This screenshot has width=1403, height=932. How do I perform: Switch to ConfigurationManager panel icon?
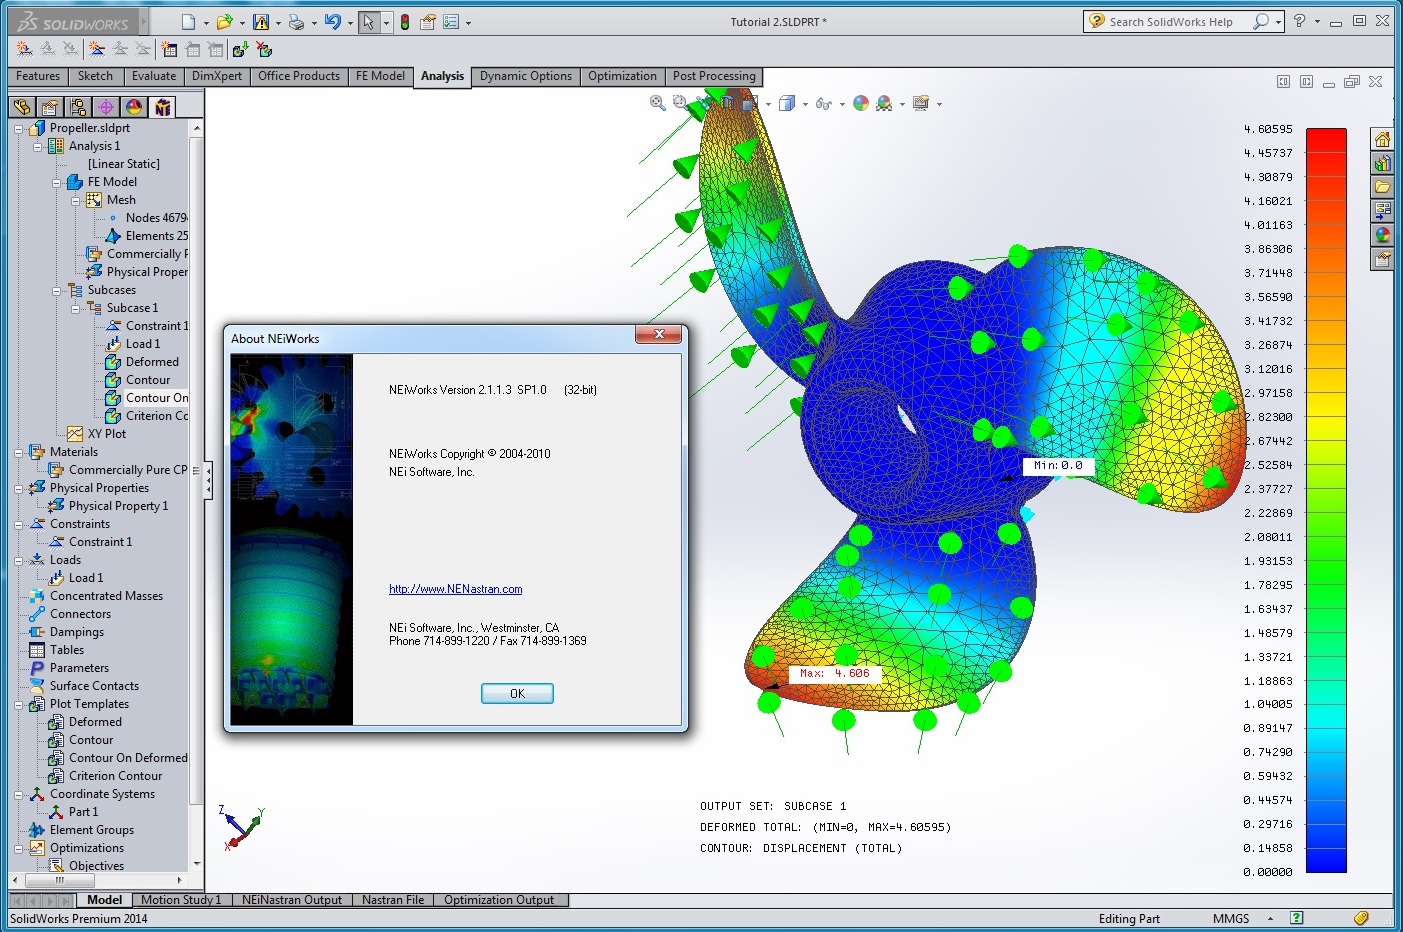tap(78, 107)
